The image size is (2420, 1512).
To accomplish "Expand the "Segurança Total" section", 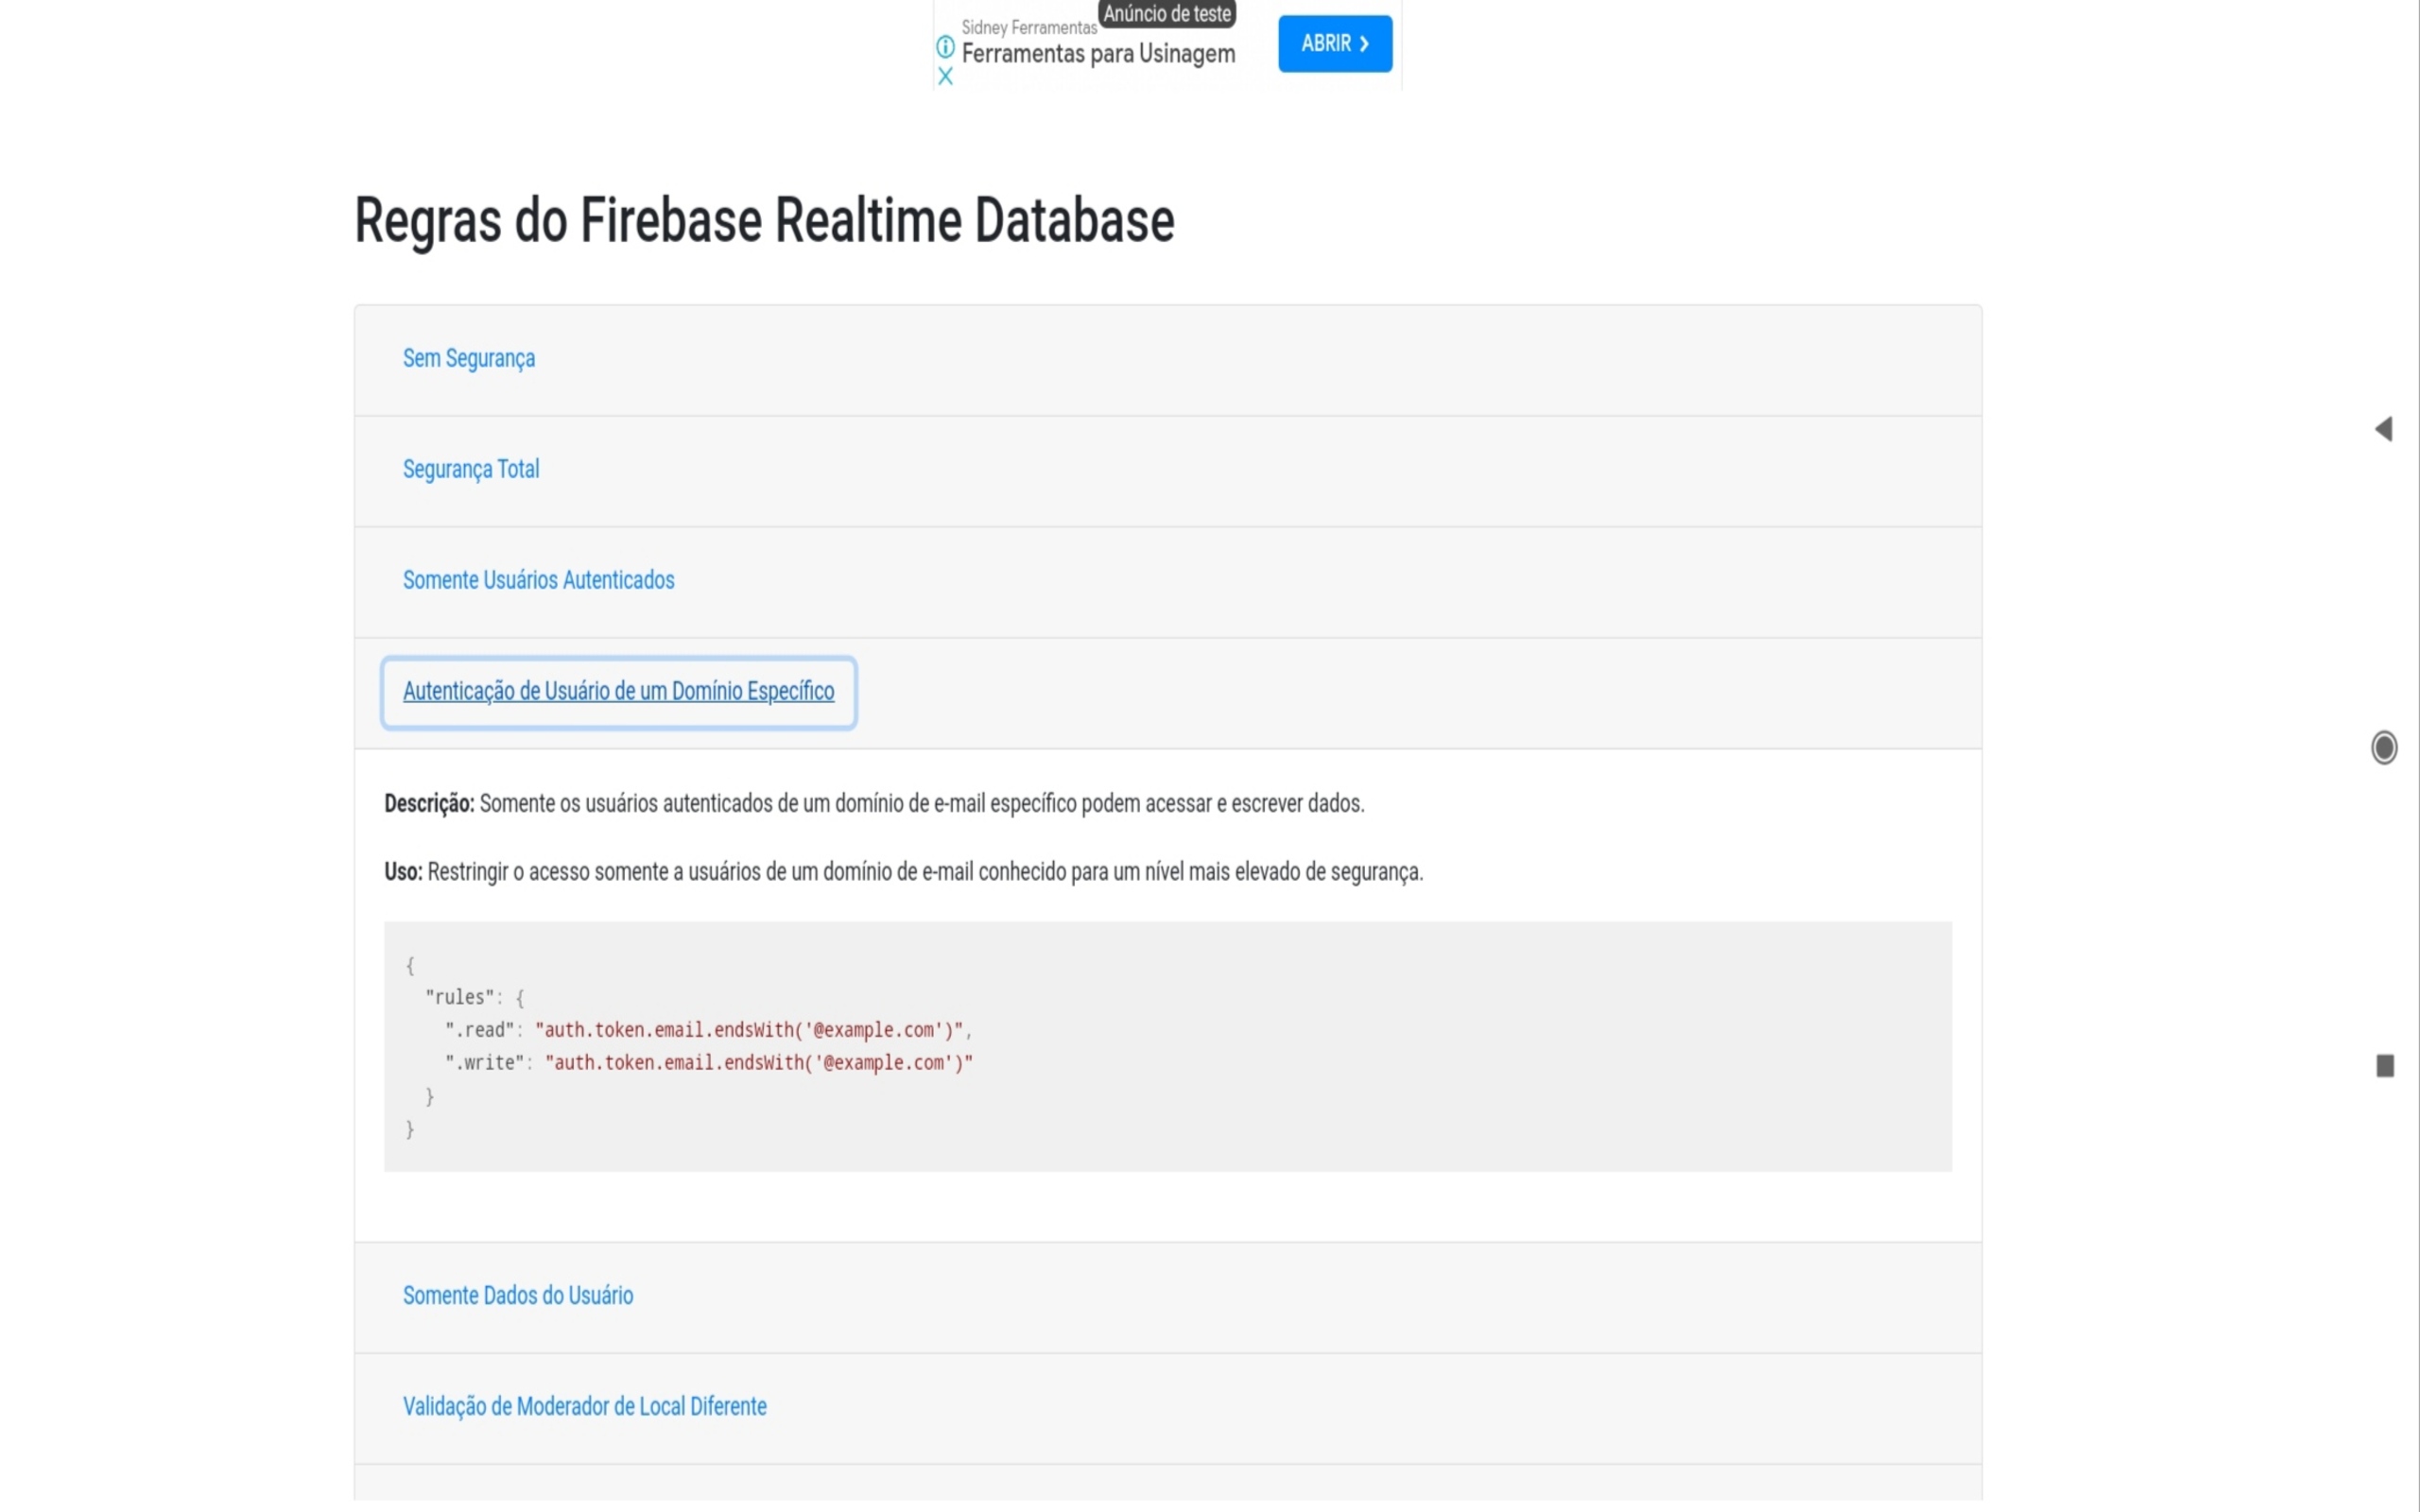I will pyautogui.click(x=471, y=469).
